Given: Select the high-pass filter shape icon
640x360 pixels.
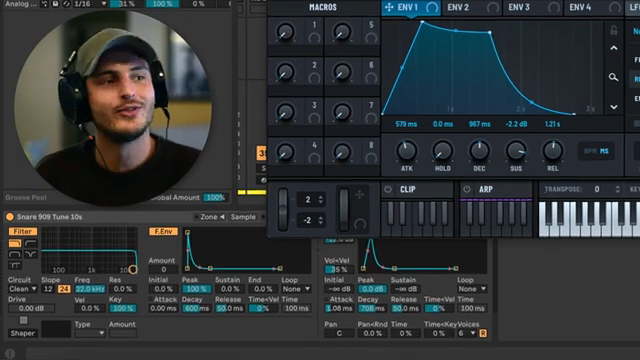Looking at the screenshot, I should [x=31, y=243].
